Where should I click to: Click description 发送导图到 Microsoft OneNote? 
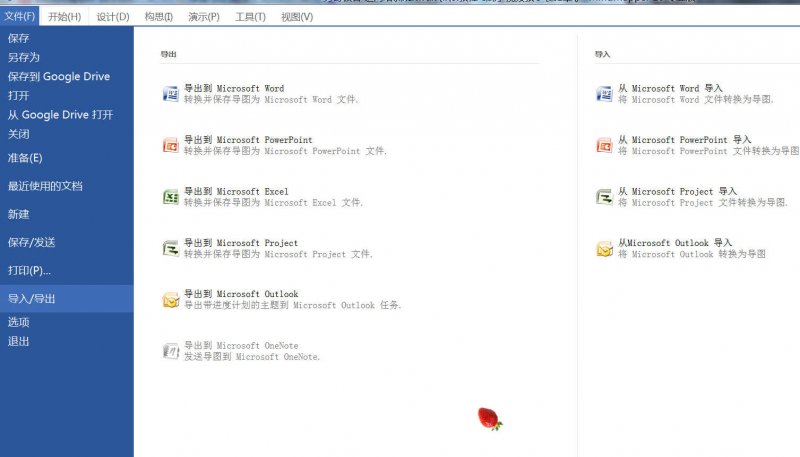pos(252,357)
